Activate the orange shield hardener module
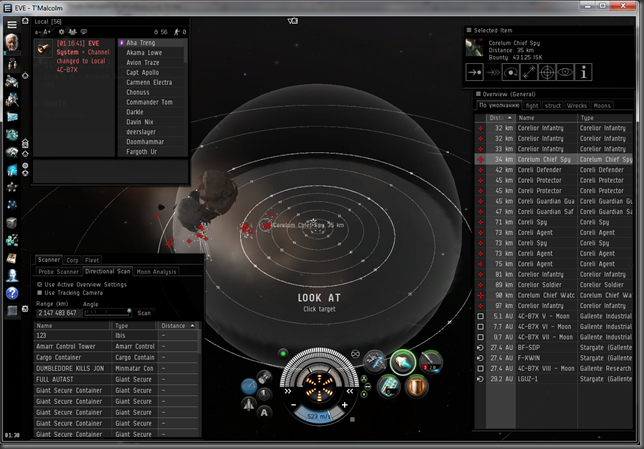The height and width of the screenshot is (449, 644). (416, 387)
